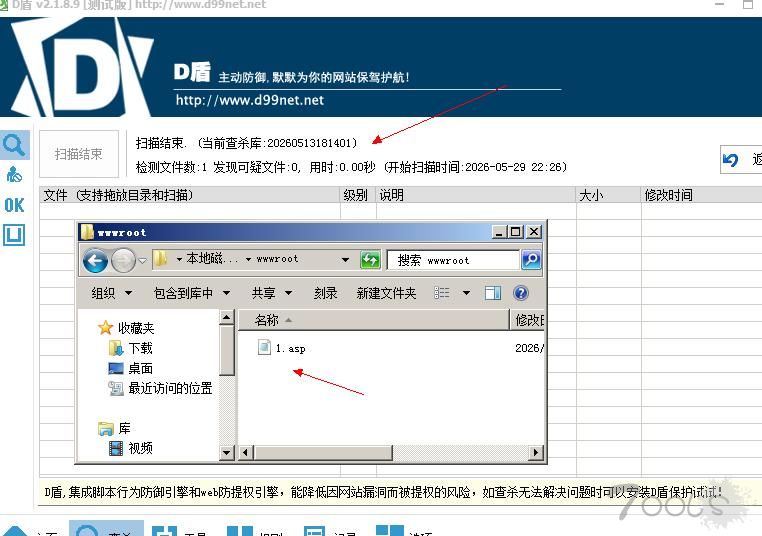The image size is (762, 536).
Task: Click navigation pane scrollbar down arrow
Action: pyautogui.click(x=226, y=452)
